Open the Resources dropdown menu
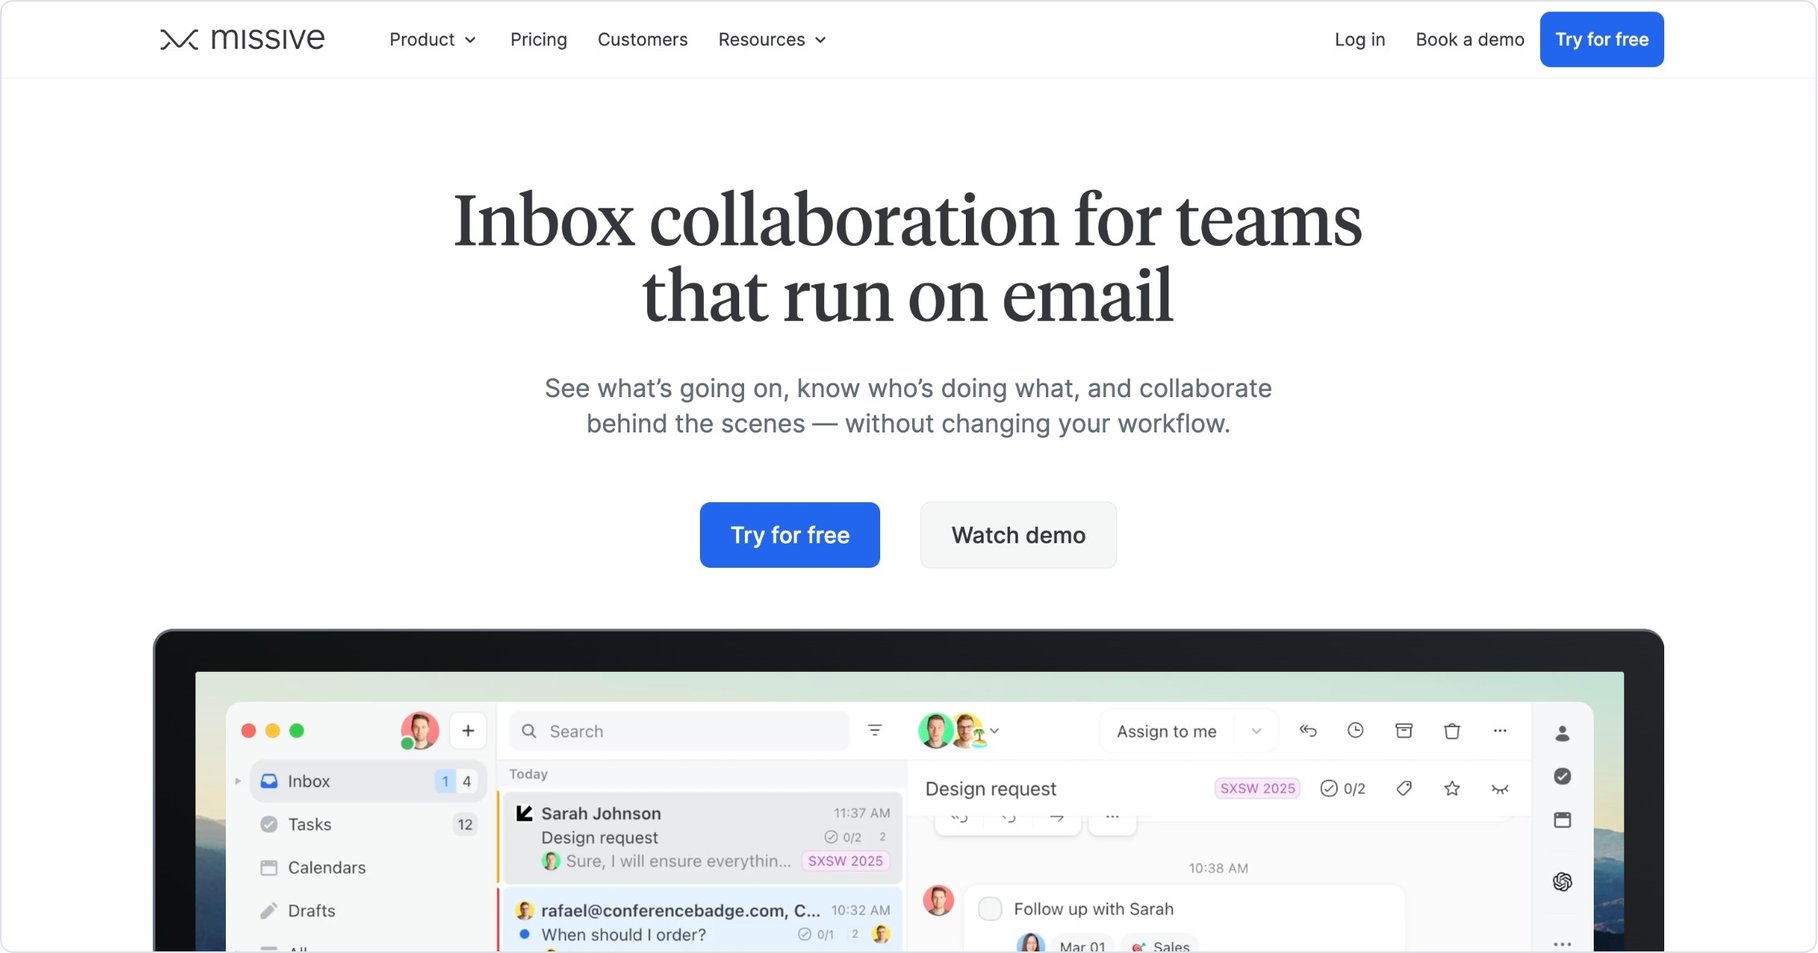 [771, 39]
